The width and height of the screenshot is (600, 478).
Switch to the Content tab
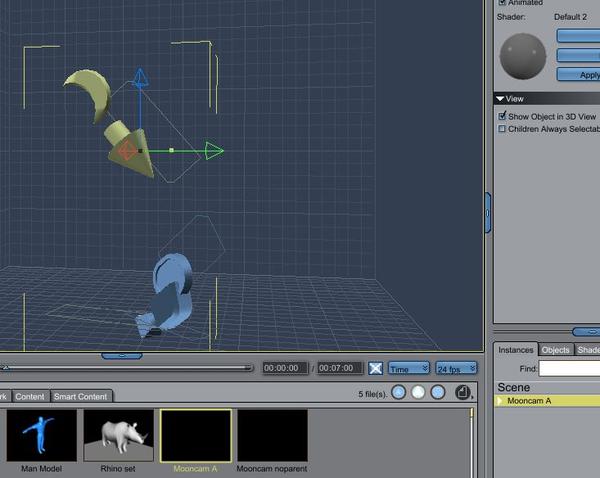pos(30,396)
